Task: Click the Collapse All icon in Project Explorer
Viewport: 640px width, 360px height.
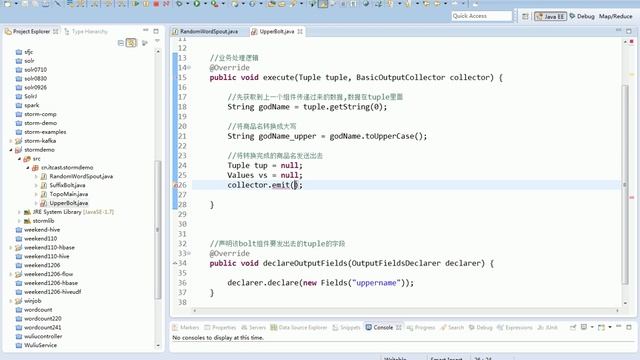Action: 121,42
